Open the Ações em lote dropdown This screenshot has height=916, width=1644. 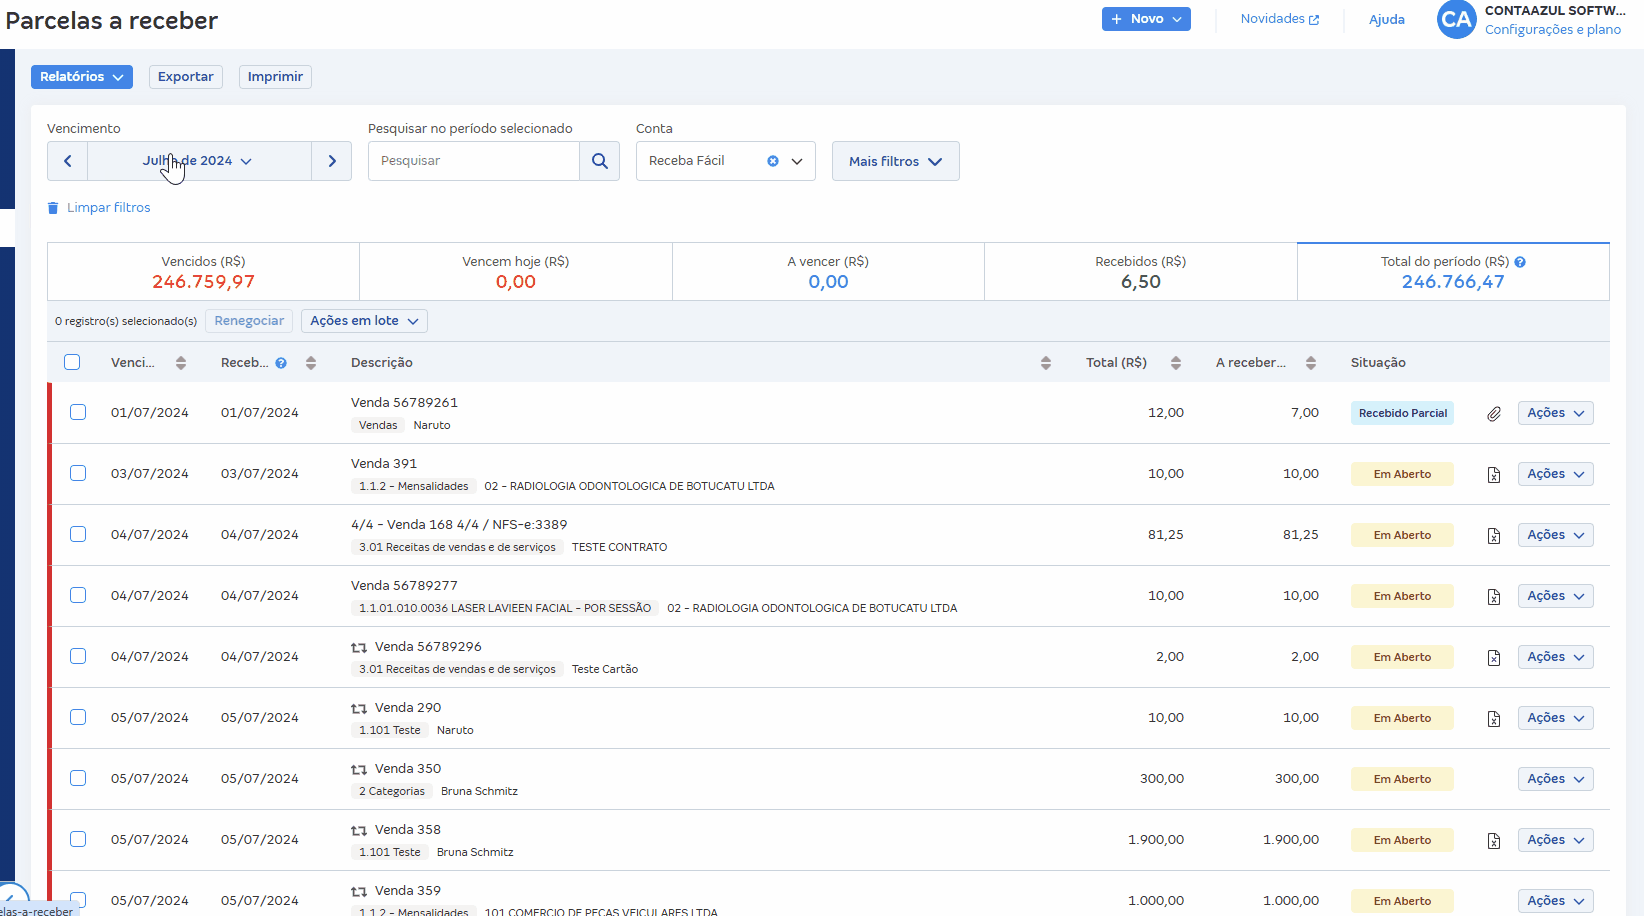coord(365,321)
